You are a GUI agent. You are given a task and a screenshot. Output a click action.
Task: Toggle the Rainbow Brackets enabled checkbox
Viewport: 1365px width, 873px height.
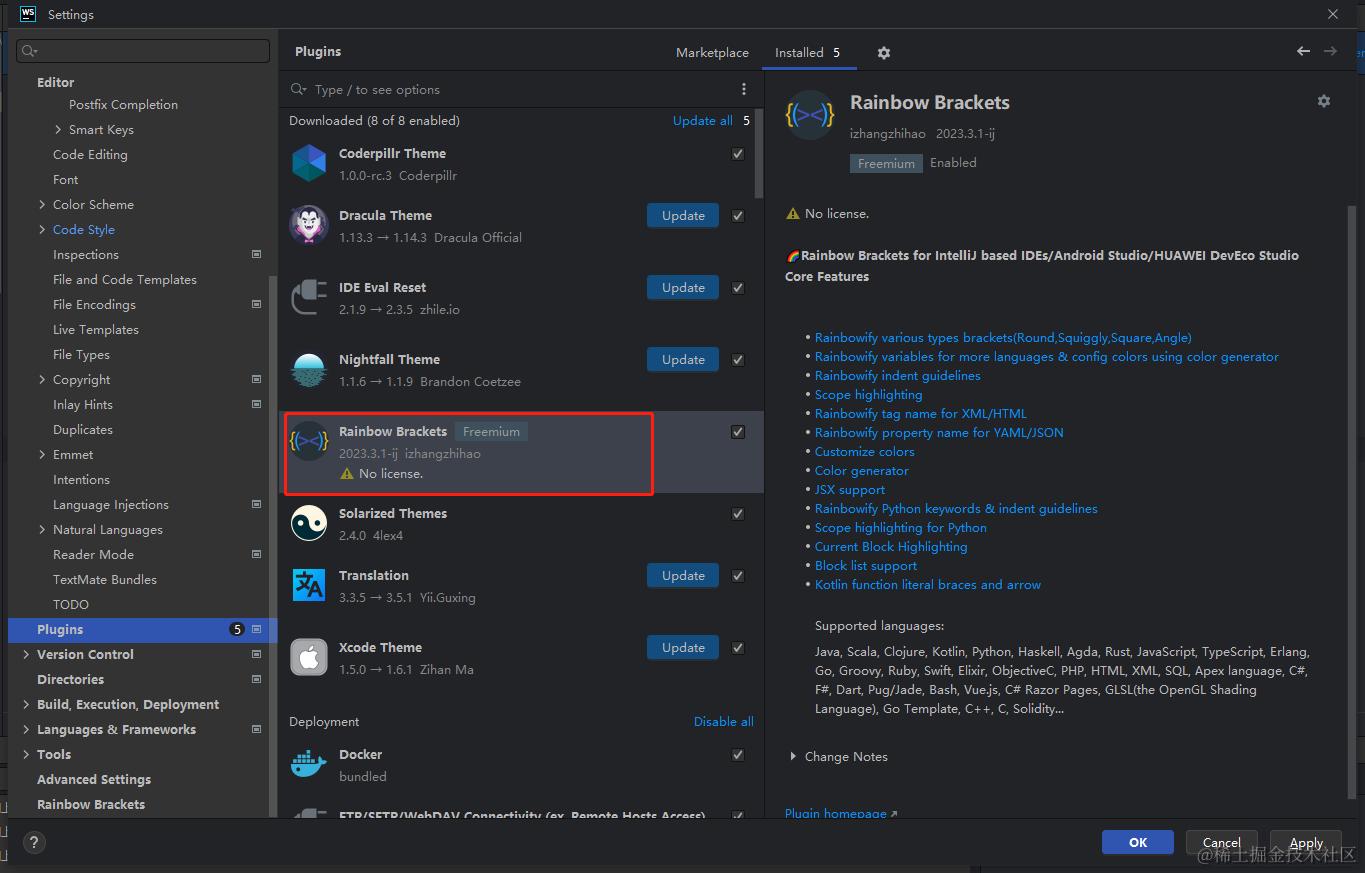pos(738,432)
